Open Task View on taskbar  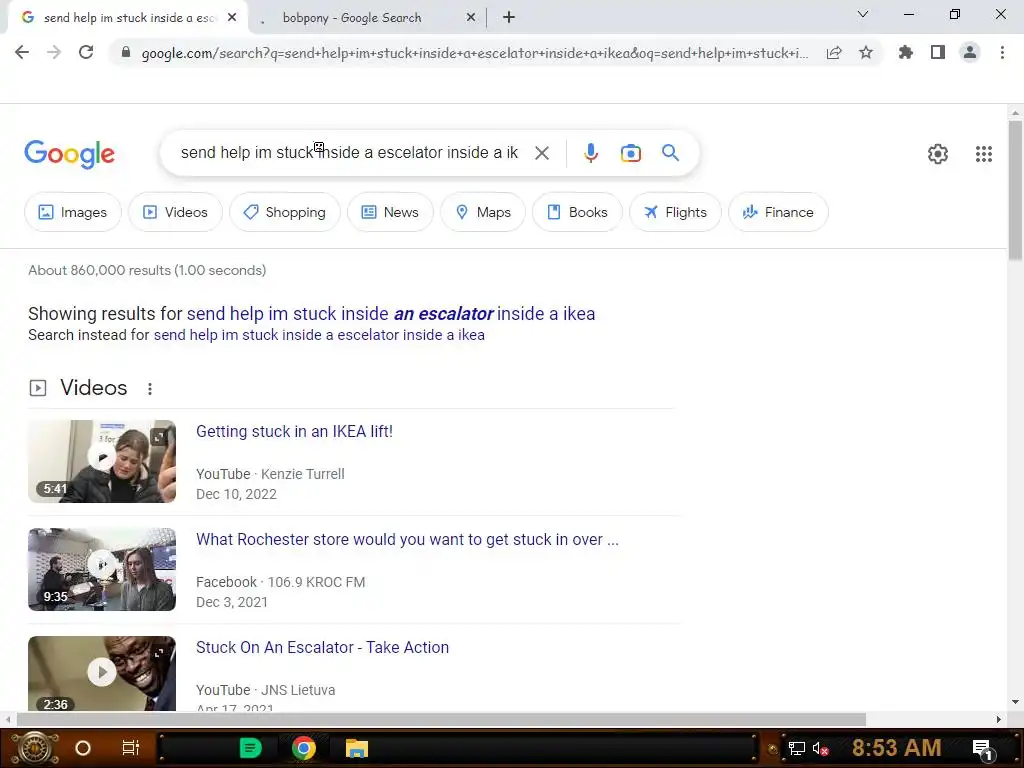[131, 748]
